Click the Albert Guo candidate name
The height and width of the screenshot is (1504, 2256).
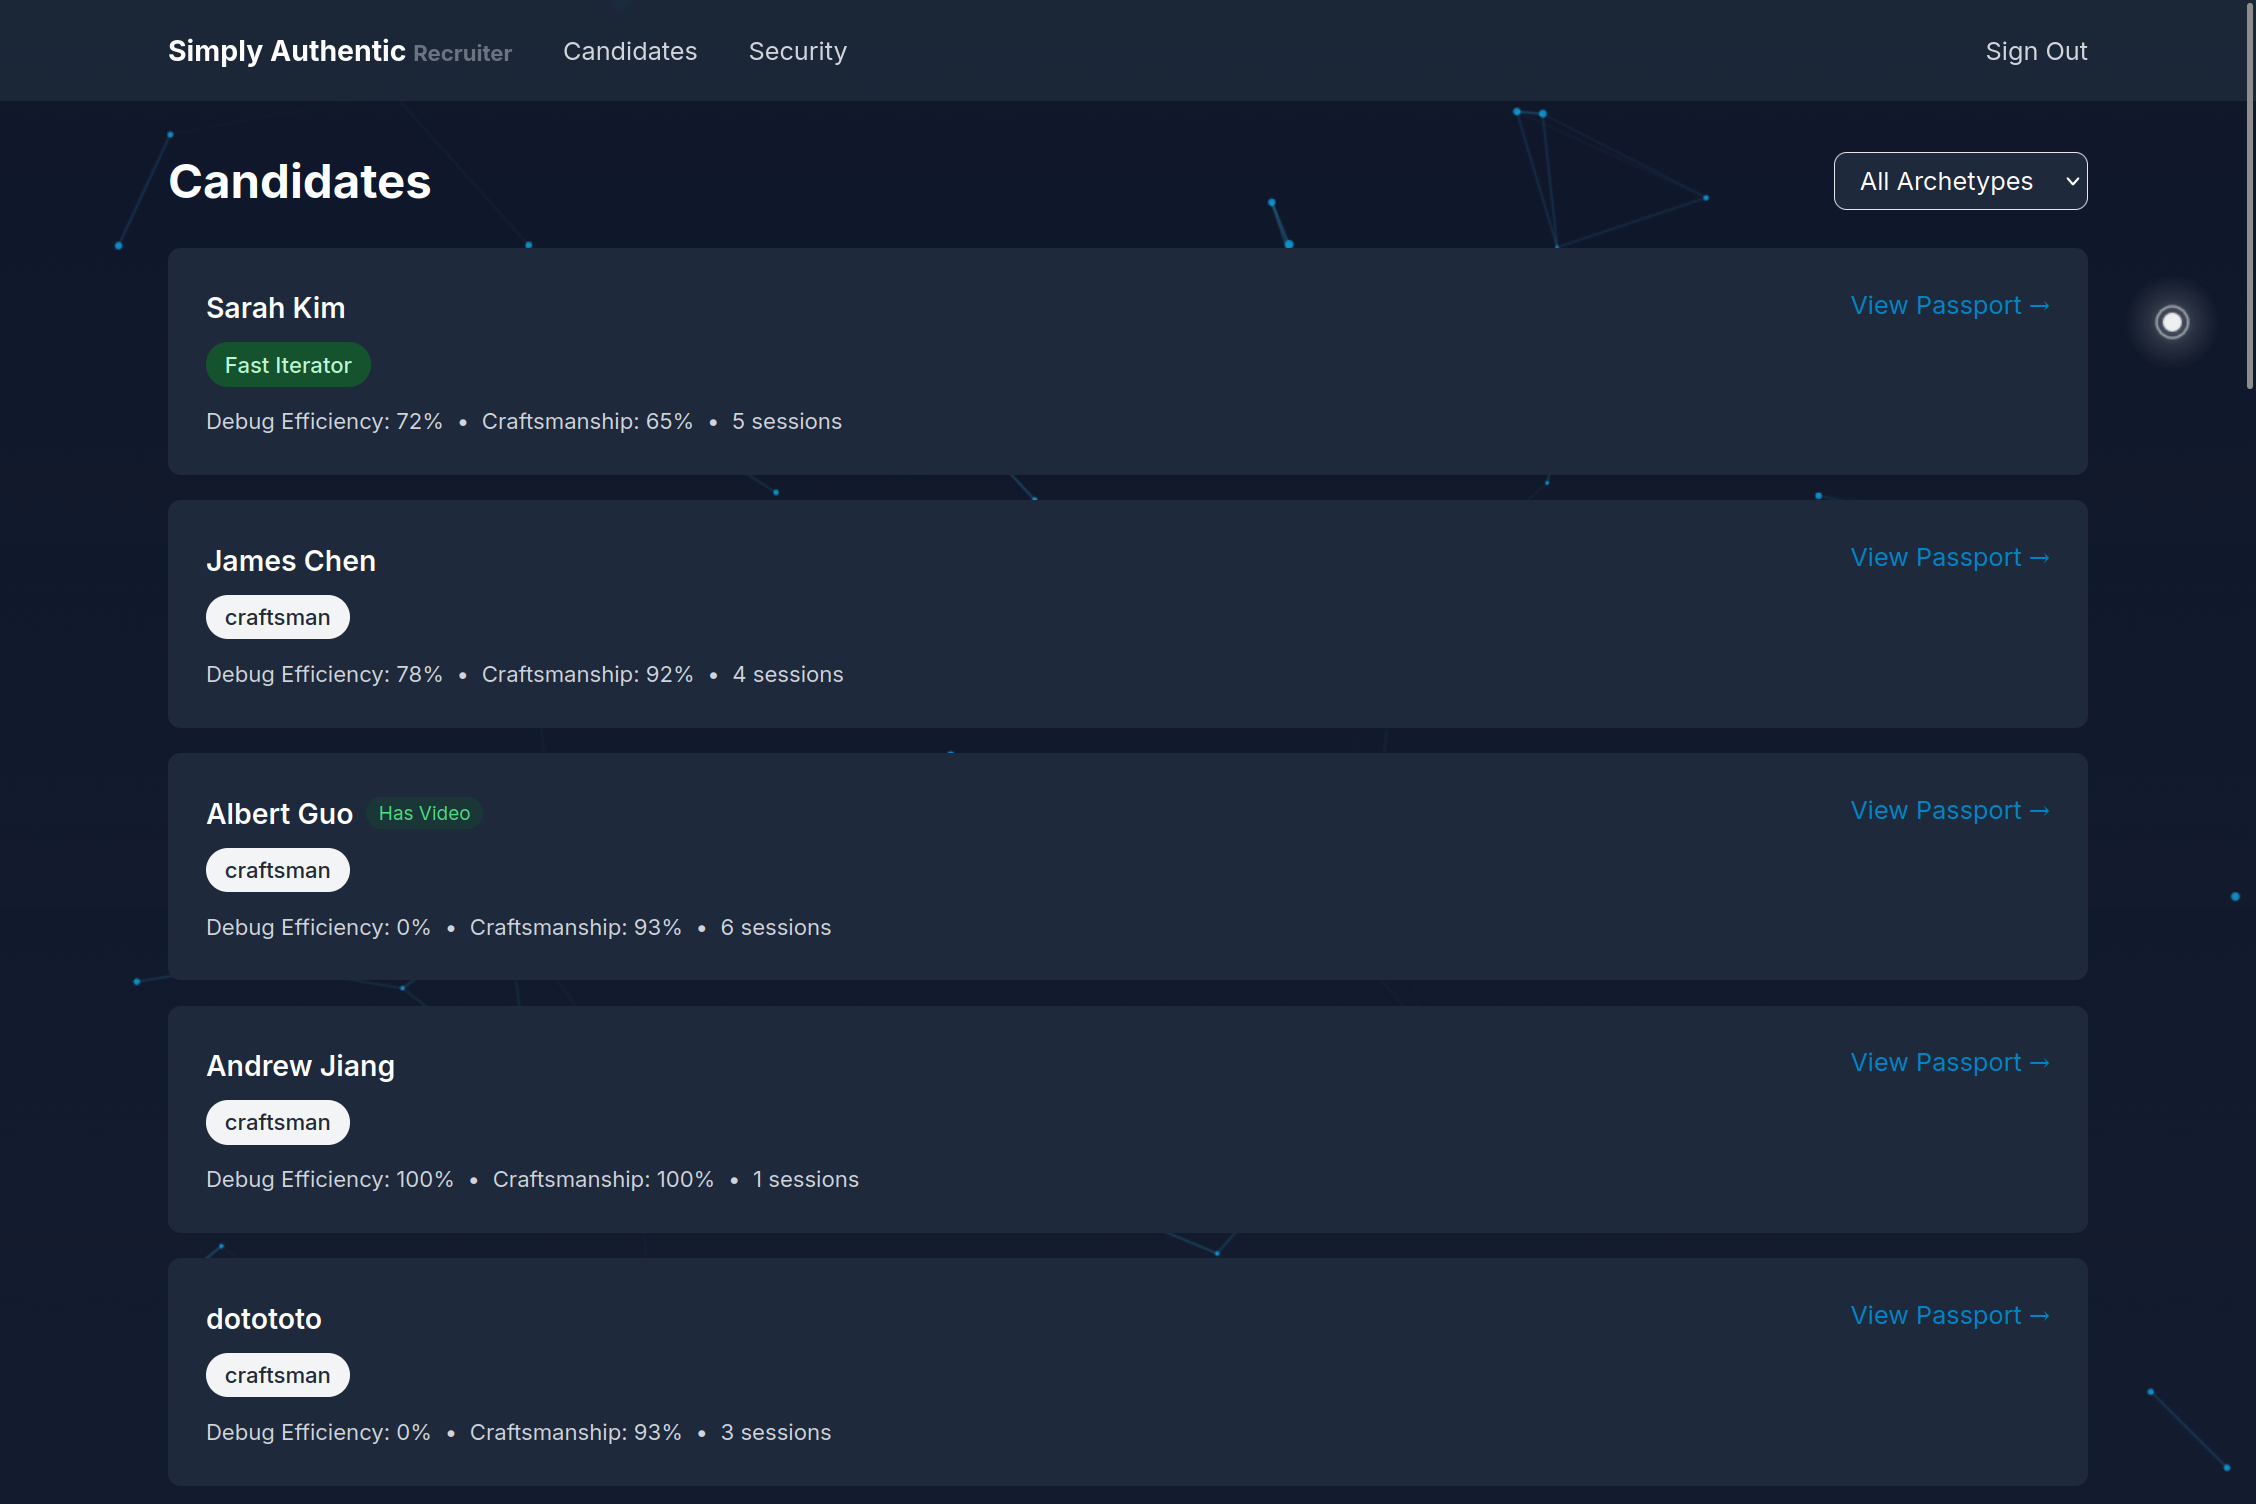pos(279,814)
